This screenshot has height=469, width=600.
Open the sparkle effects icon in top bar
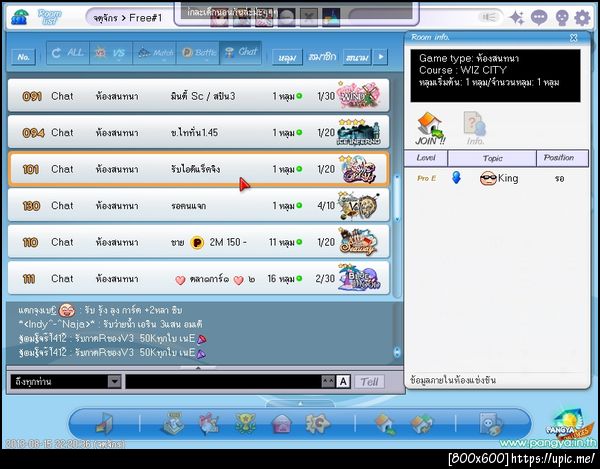click(517, 18)
